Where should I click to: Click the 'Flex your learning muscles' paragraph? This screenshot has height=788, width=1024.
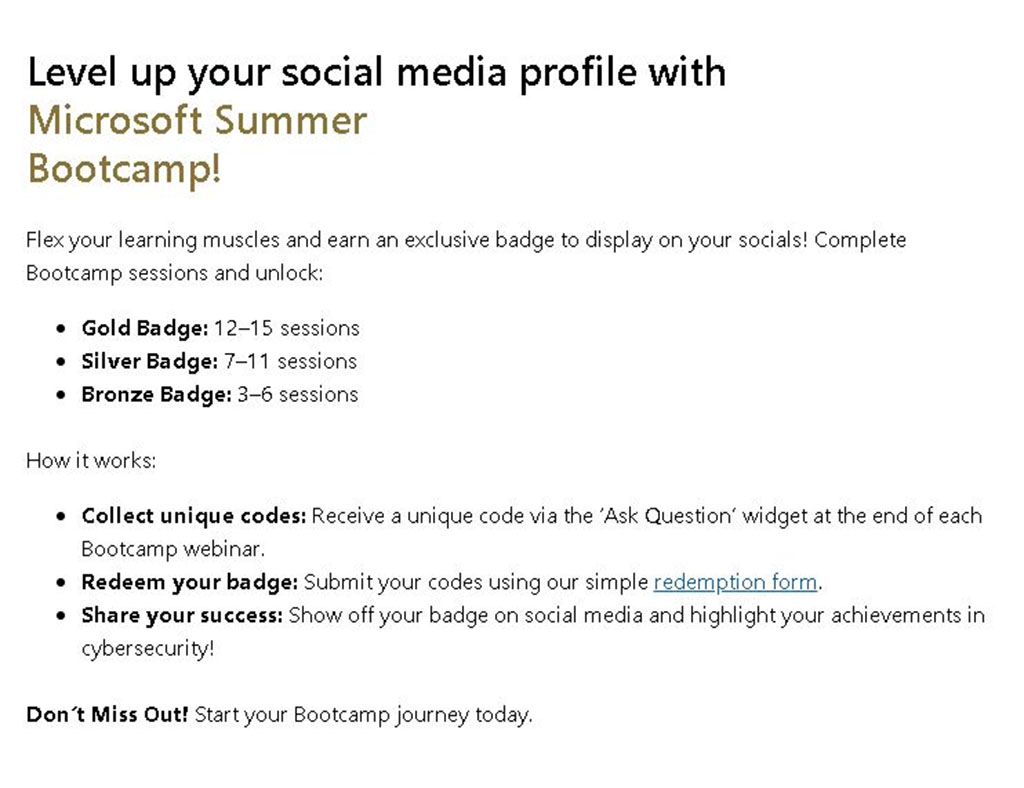(466, 256)
